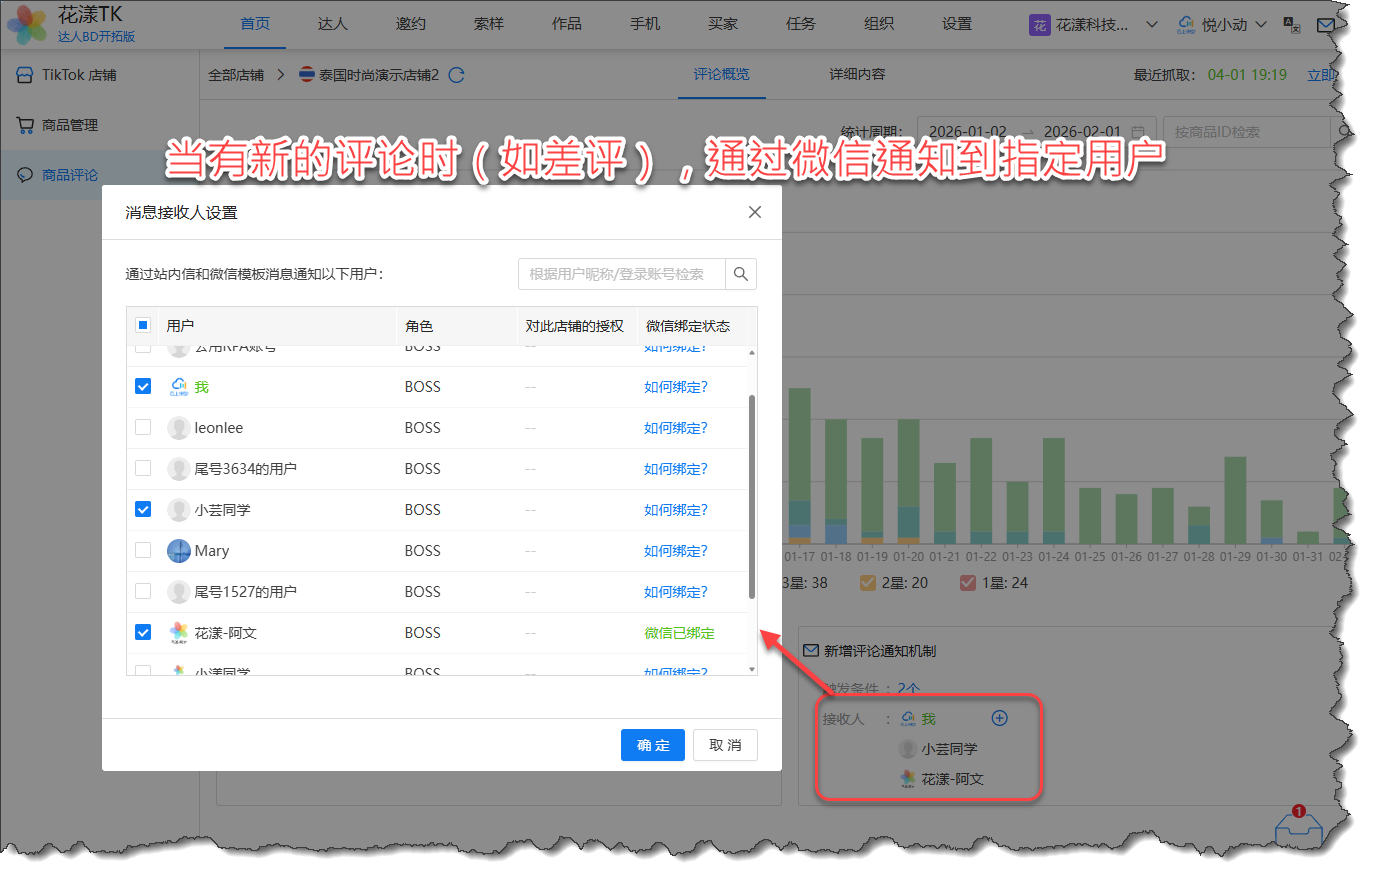
Task: Close the 消息接收人设置 dialog
Action: point(755,212)
